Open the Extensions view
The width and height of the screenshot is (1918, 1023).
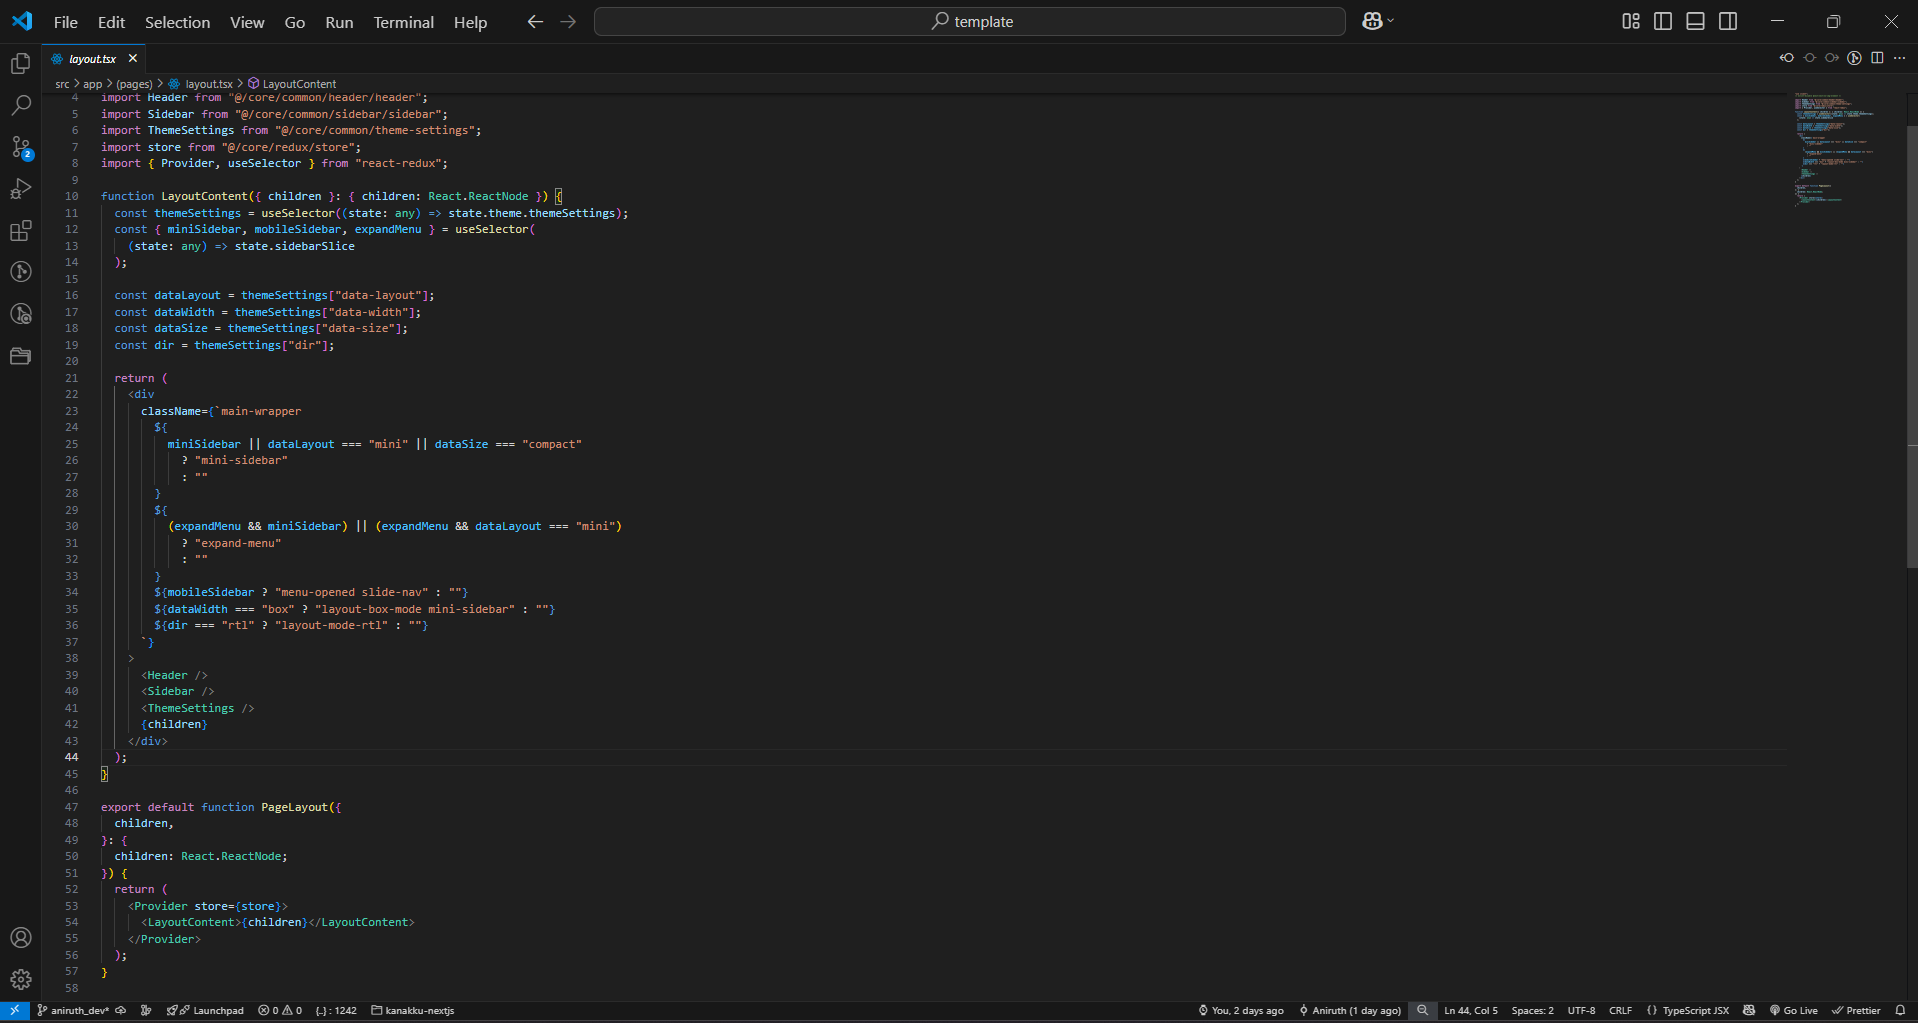tap(21, 231)
